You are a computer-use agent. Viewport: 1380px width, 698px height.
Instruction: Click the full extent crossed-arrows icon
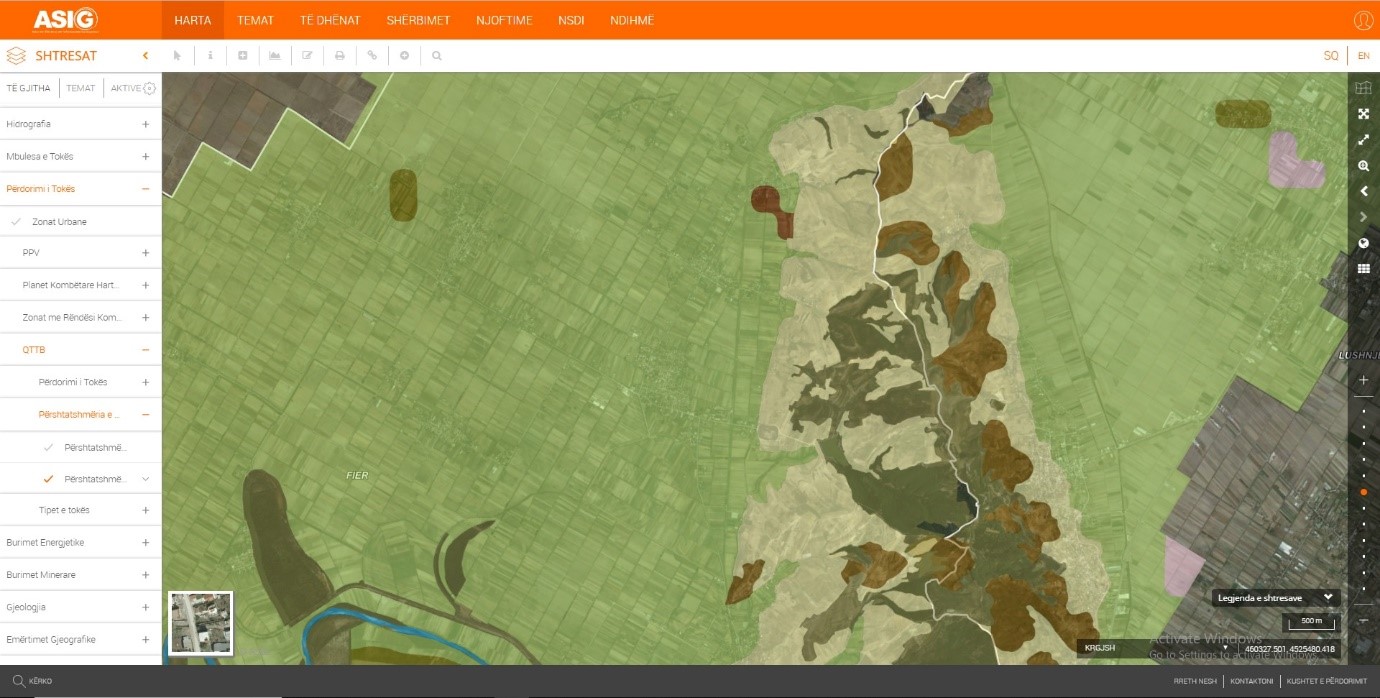1363,114
